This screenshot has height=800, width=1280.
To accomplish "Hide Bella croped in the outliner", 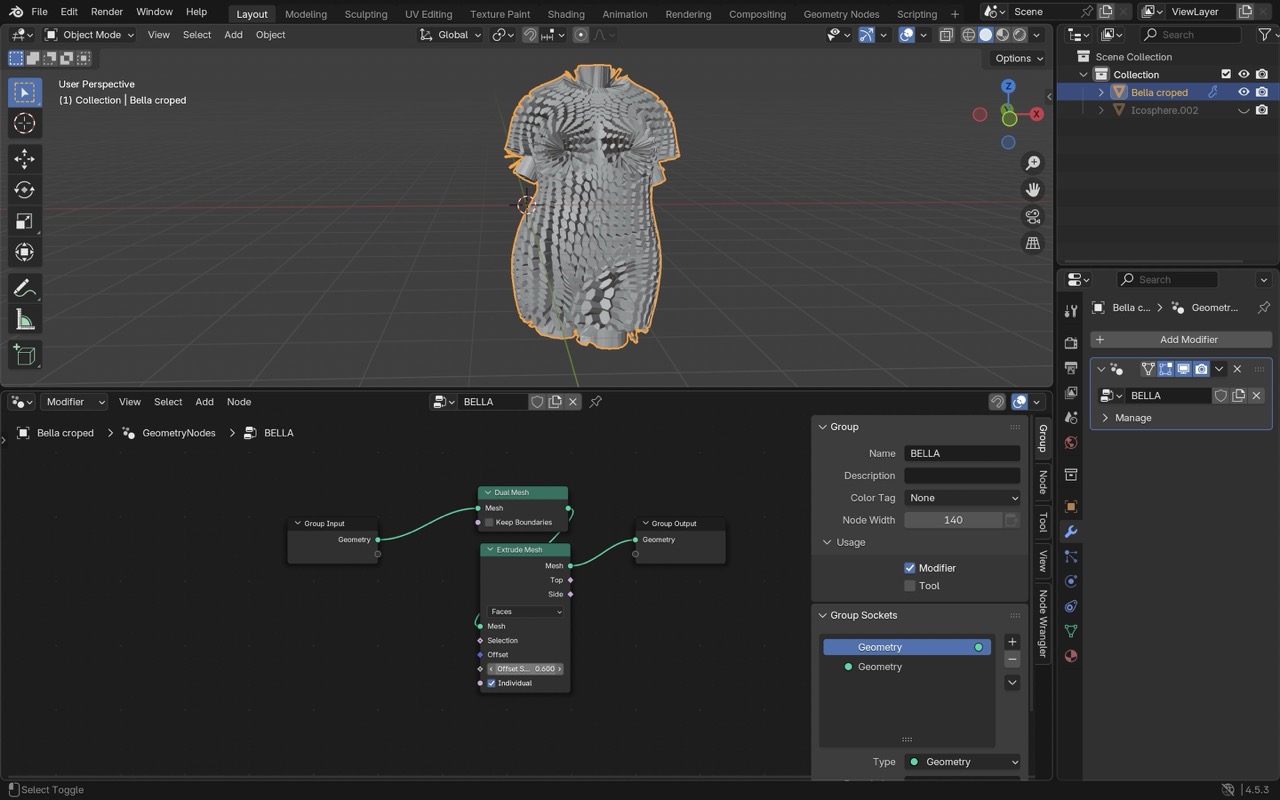I will tap(1244, 92).
